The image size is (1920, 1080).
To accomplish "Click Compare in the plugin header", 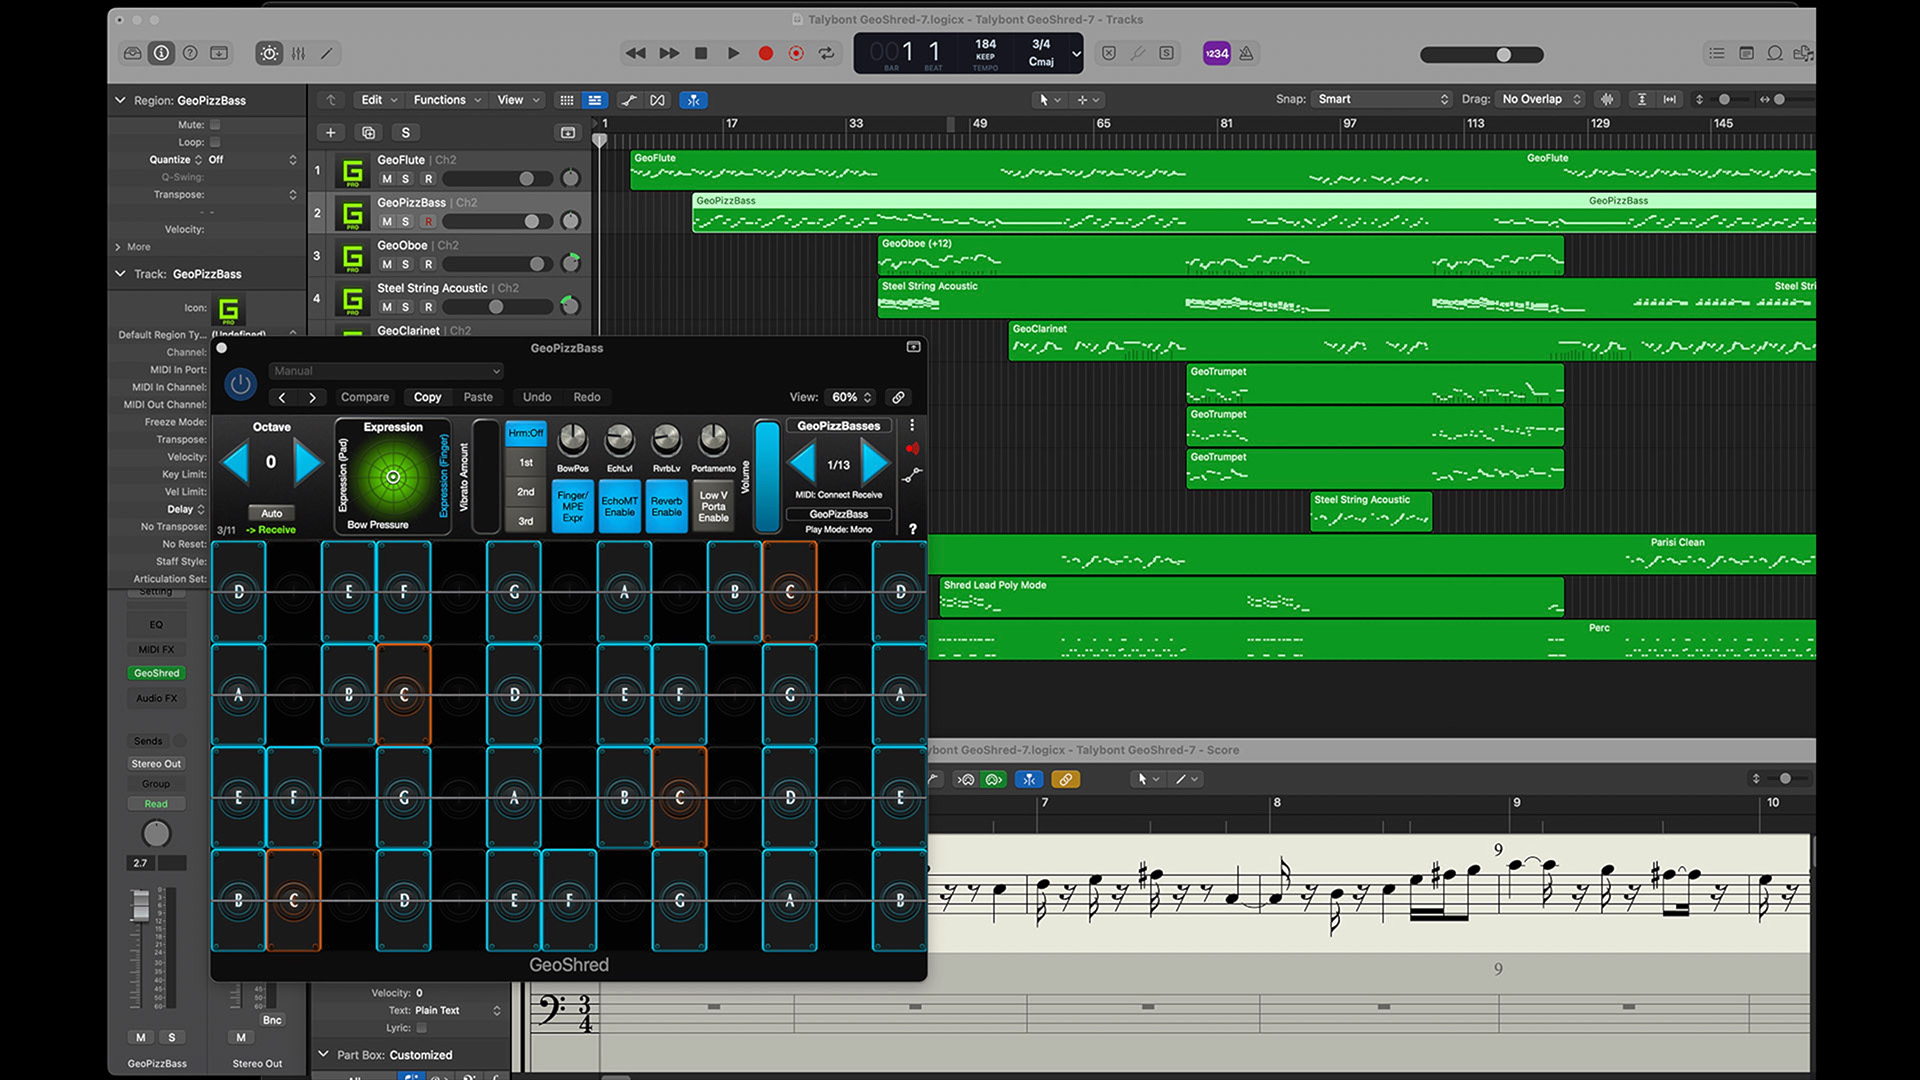I will [365, 397].
